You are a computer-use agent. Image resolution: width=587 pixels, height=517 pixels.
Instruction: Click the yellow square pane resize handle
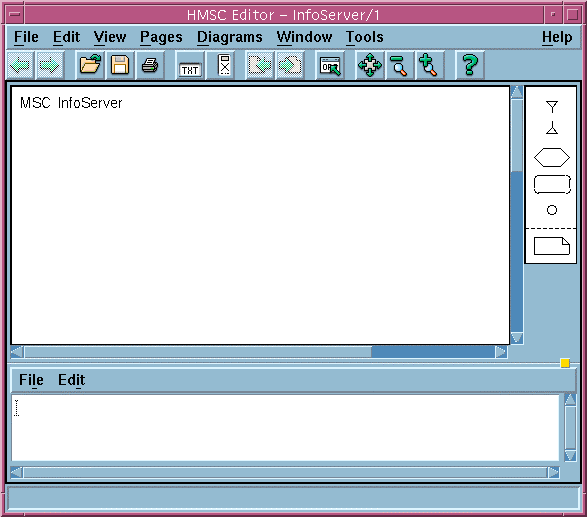565,363
